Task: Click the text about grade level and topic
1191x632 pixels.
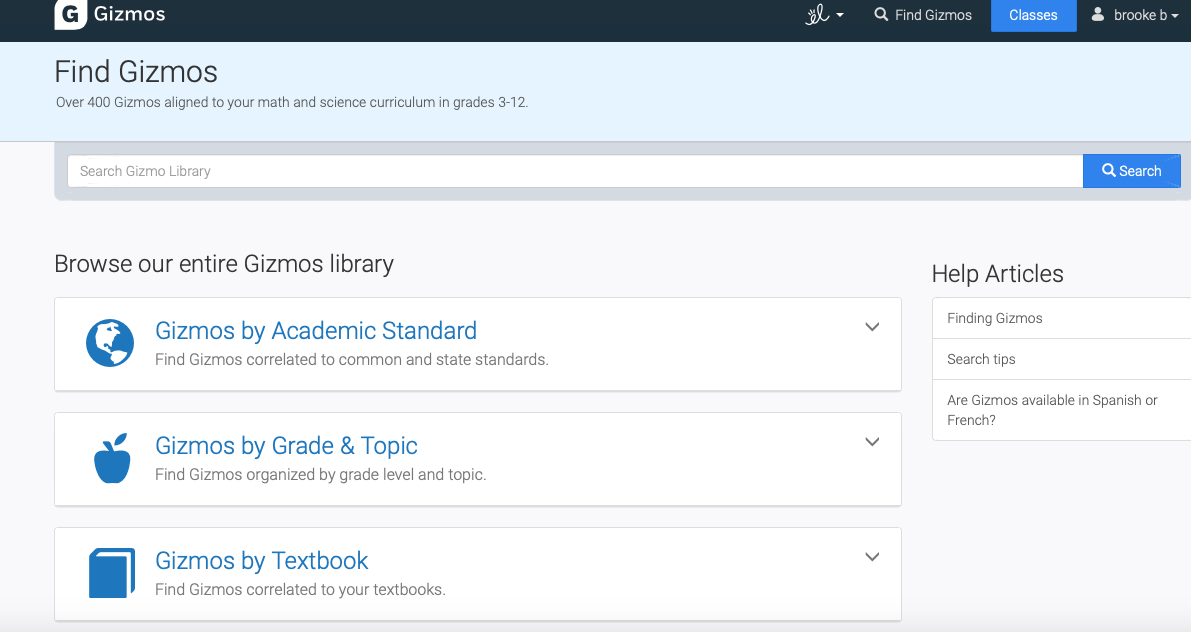Action: click(x=321, y=474)
